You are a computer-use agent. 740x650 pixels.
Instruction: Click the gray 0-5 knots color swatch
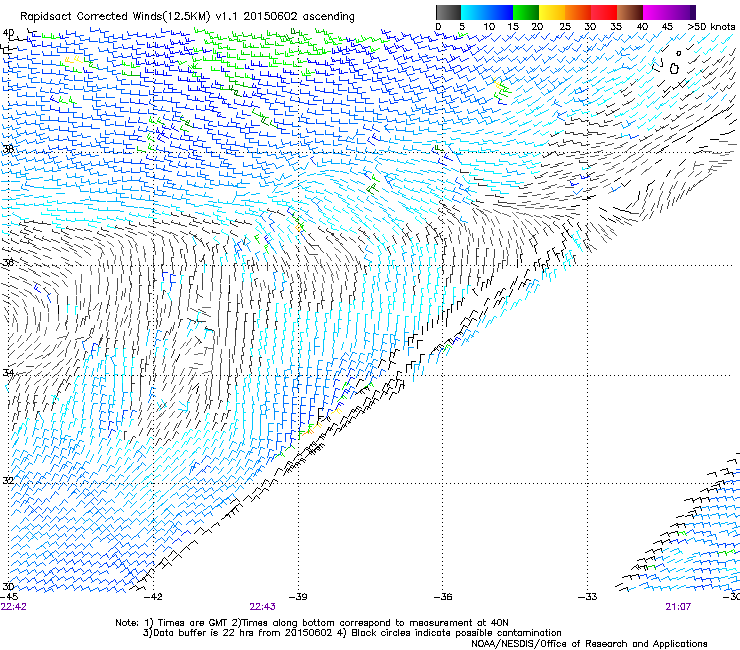448,12
